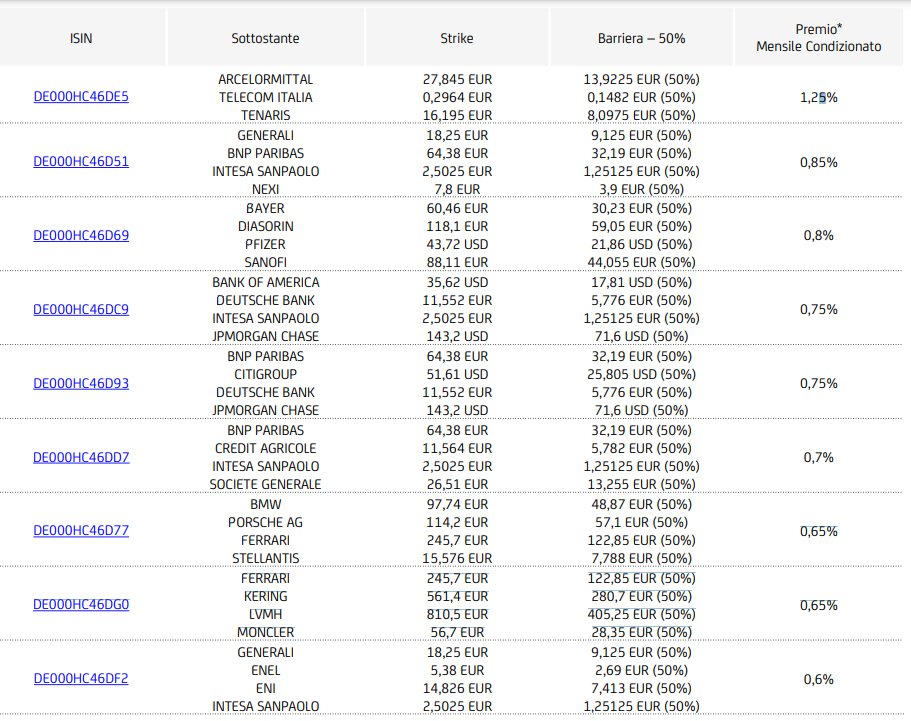Image resolution: width=911 pixels, height=721 pixels.
Task: Click the Strike column header
Action: [457, 38]
